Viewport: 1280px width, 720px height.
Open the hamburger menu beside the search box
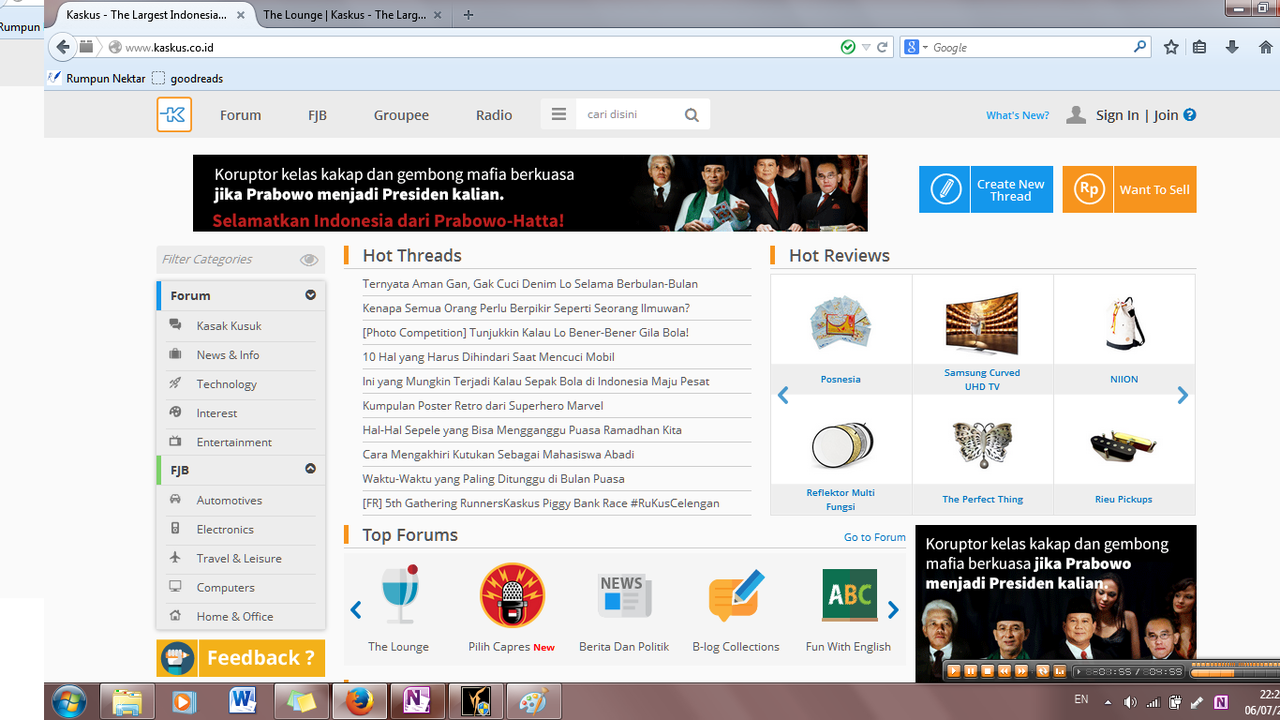pos(558,115)
